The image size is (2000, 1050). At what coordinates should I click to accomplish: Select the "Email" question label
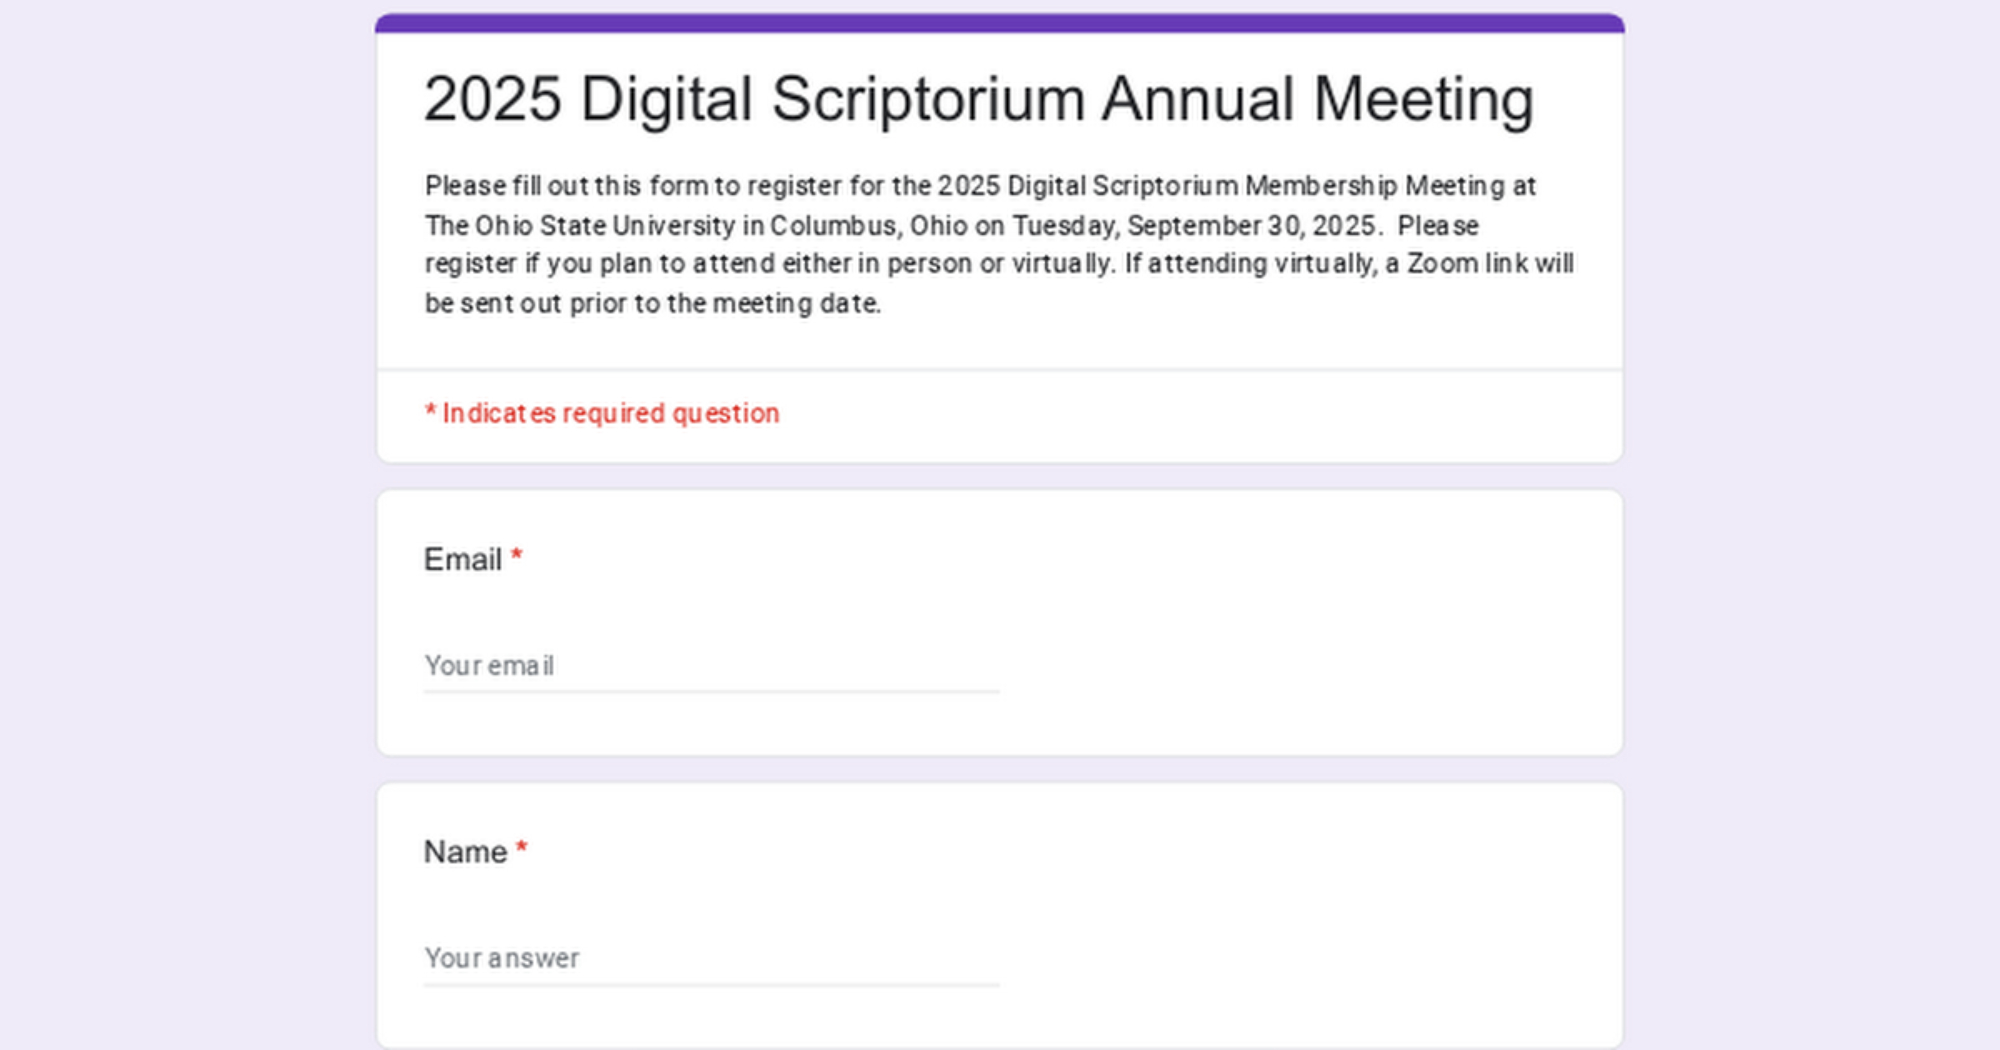pyautogui.click(x=462, y=559)
